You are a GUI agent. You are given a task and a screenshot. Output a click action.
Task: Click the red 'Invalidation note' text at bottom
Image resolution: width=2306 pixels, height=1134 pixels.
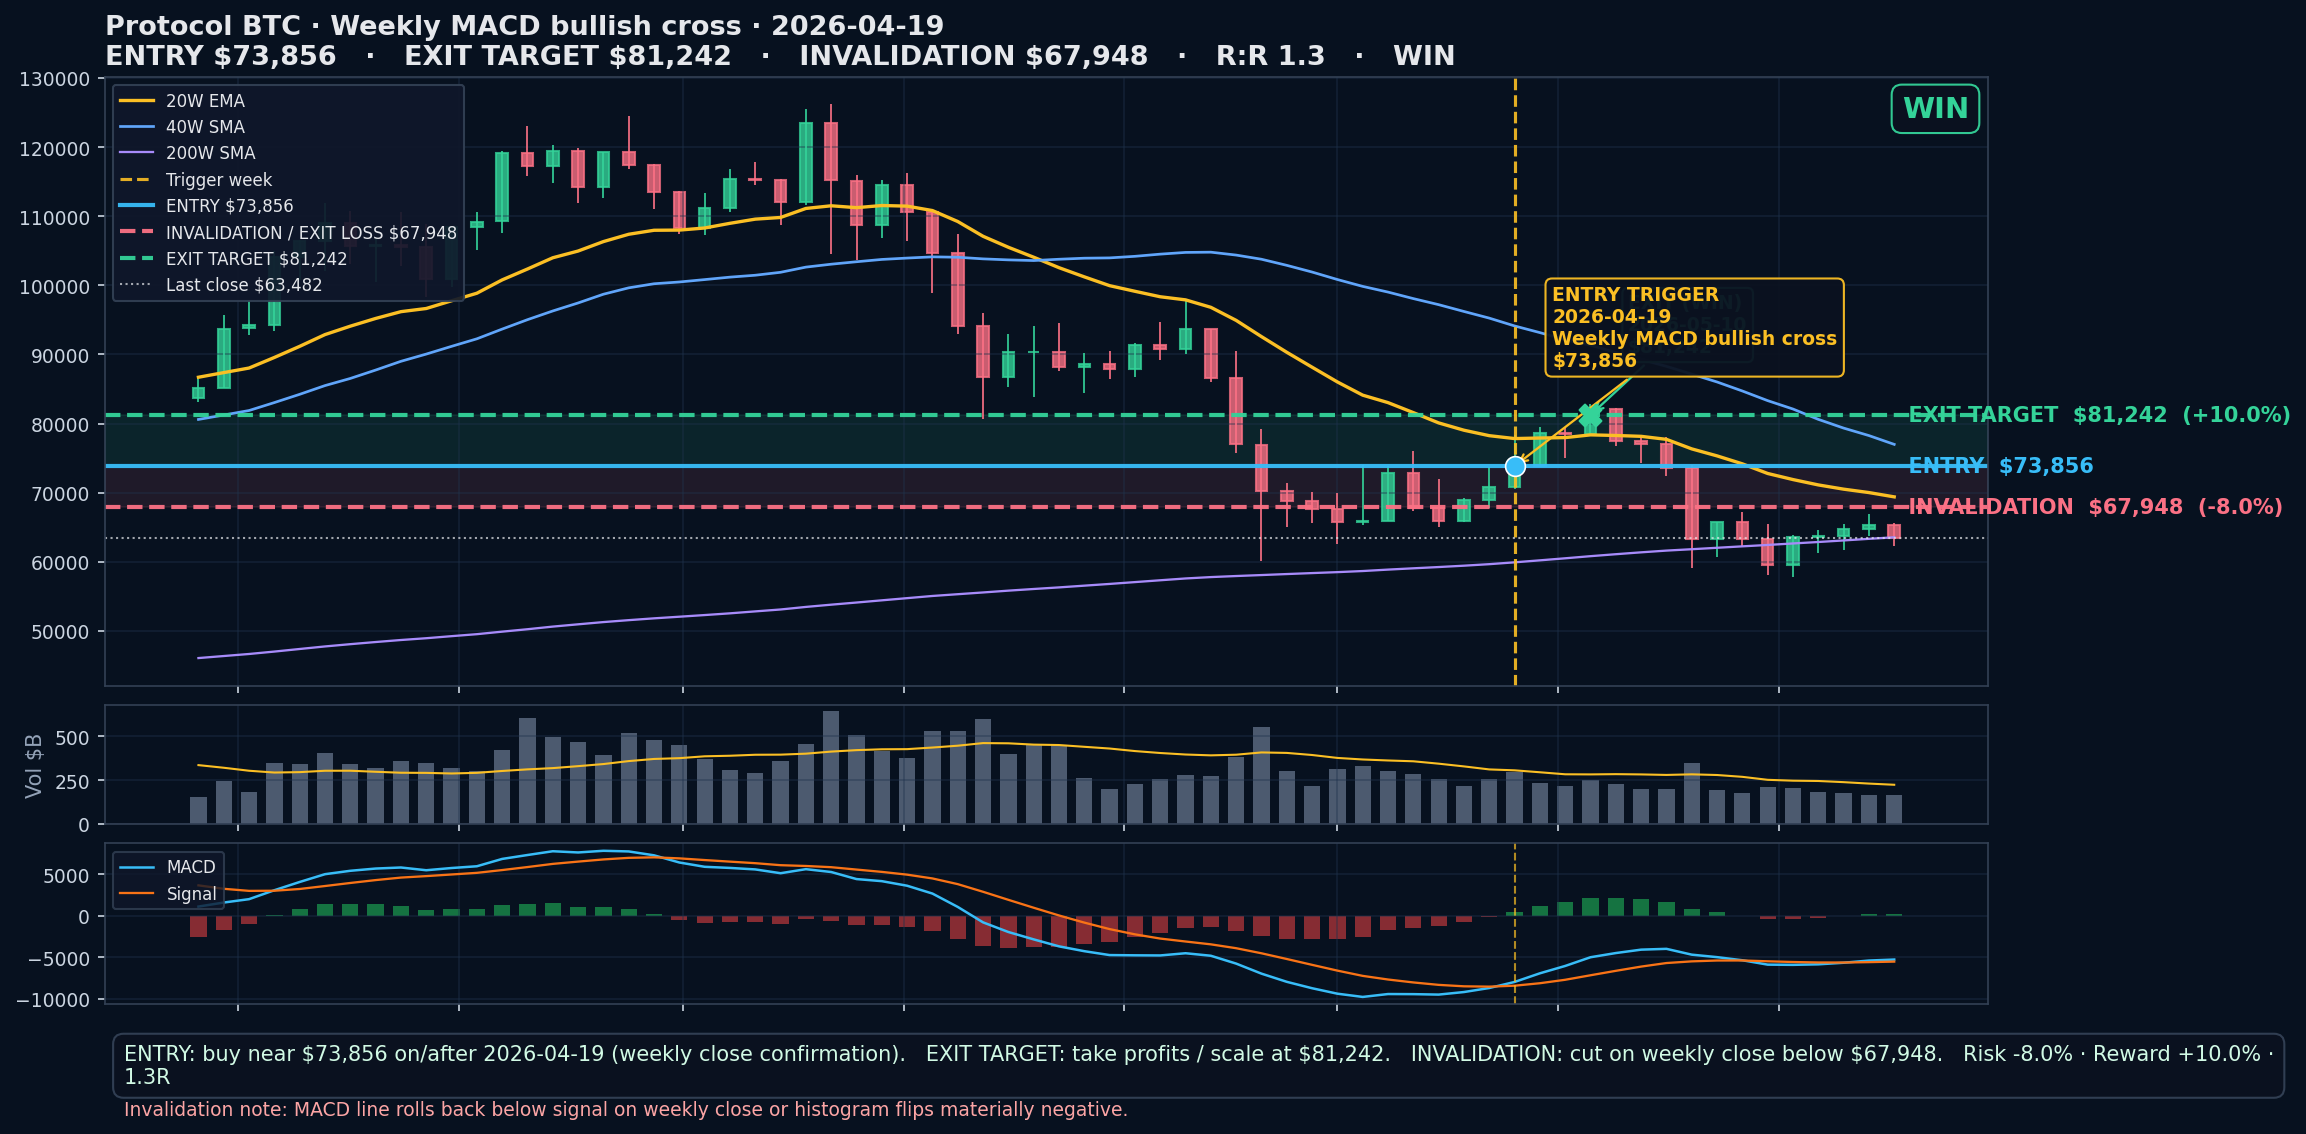pos(625,1110)
